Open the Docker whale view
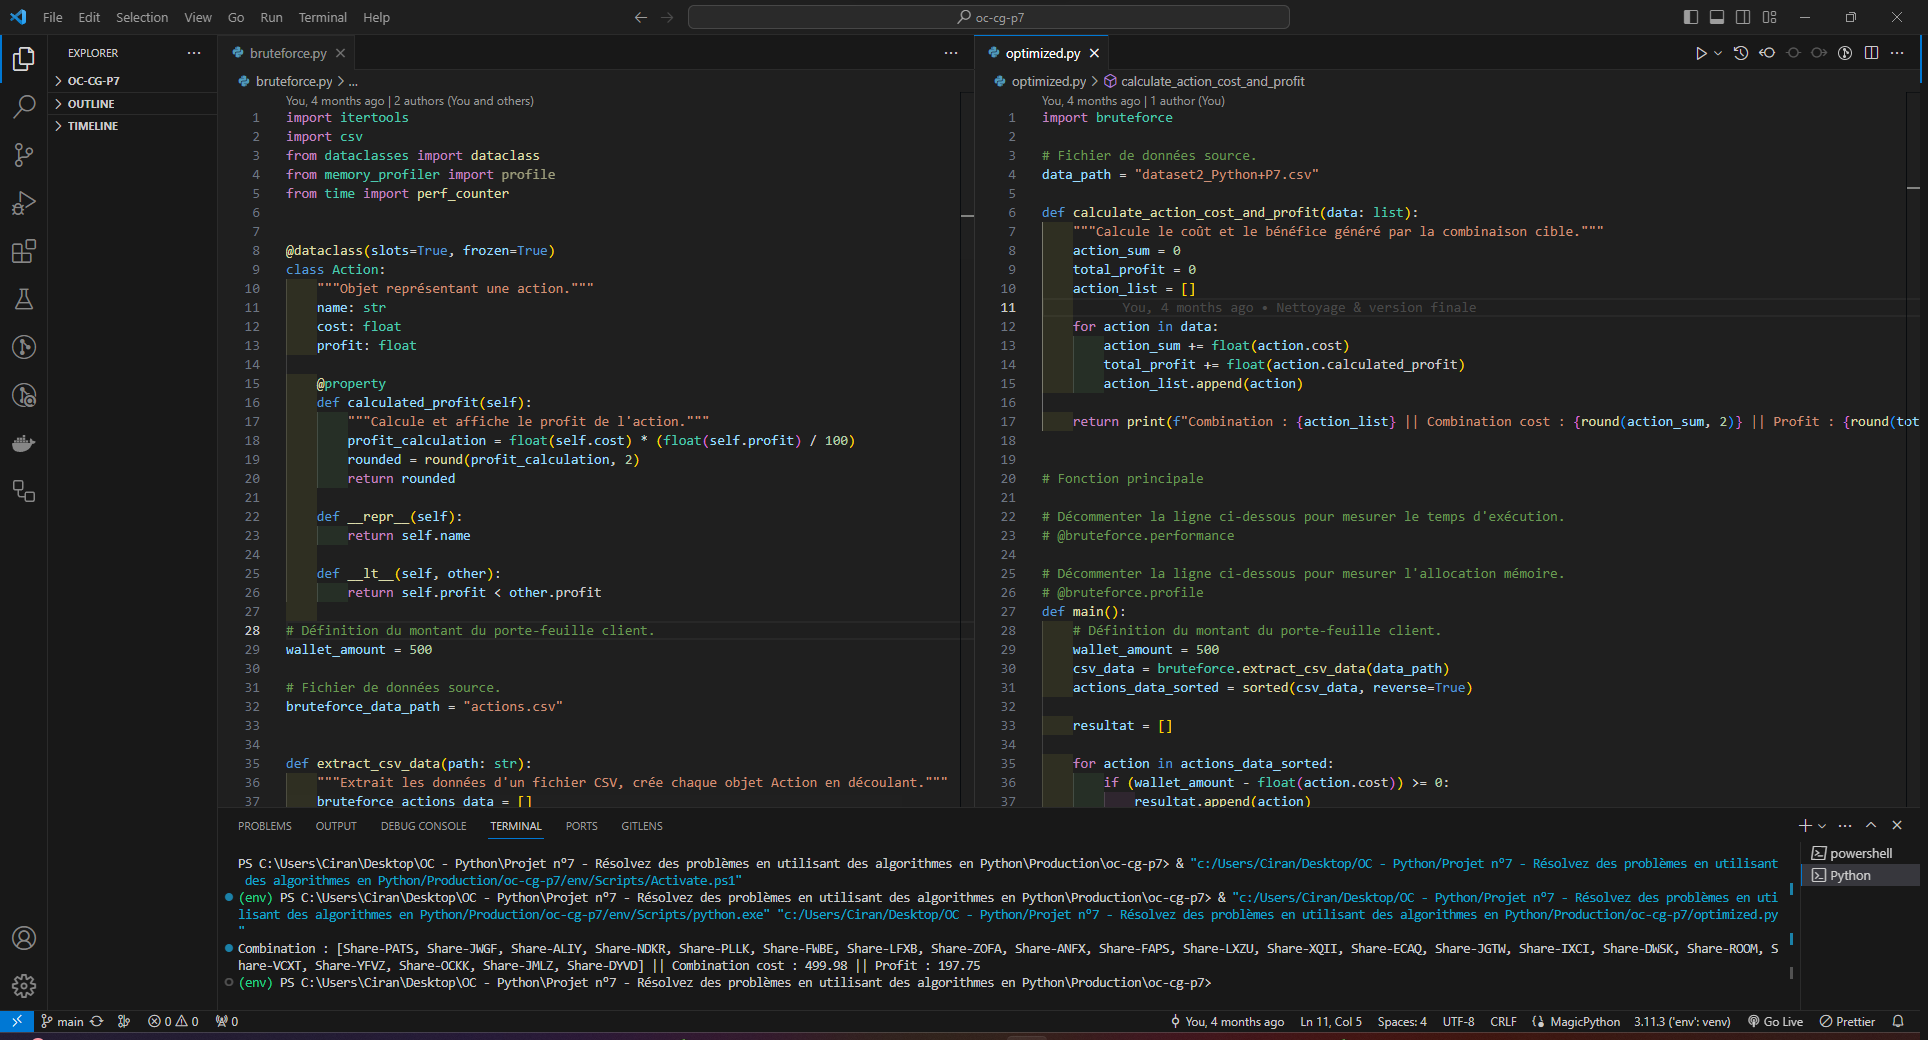The height and width of the screenshot is (1040, 1928). (x=24, y=443)
